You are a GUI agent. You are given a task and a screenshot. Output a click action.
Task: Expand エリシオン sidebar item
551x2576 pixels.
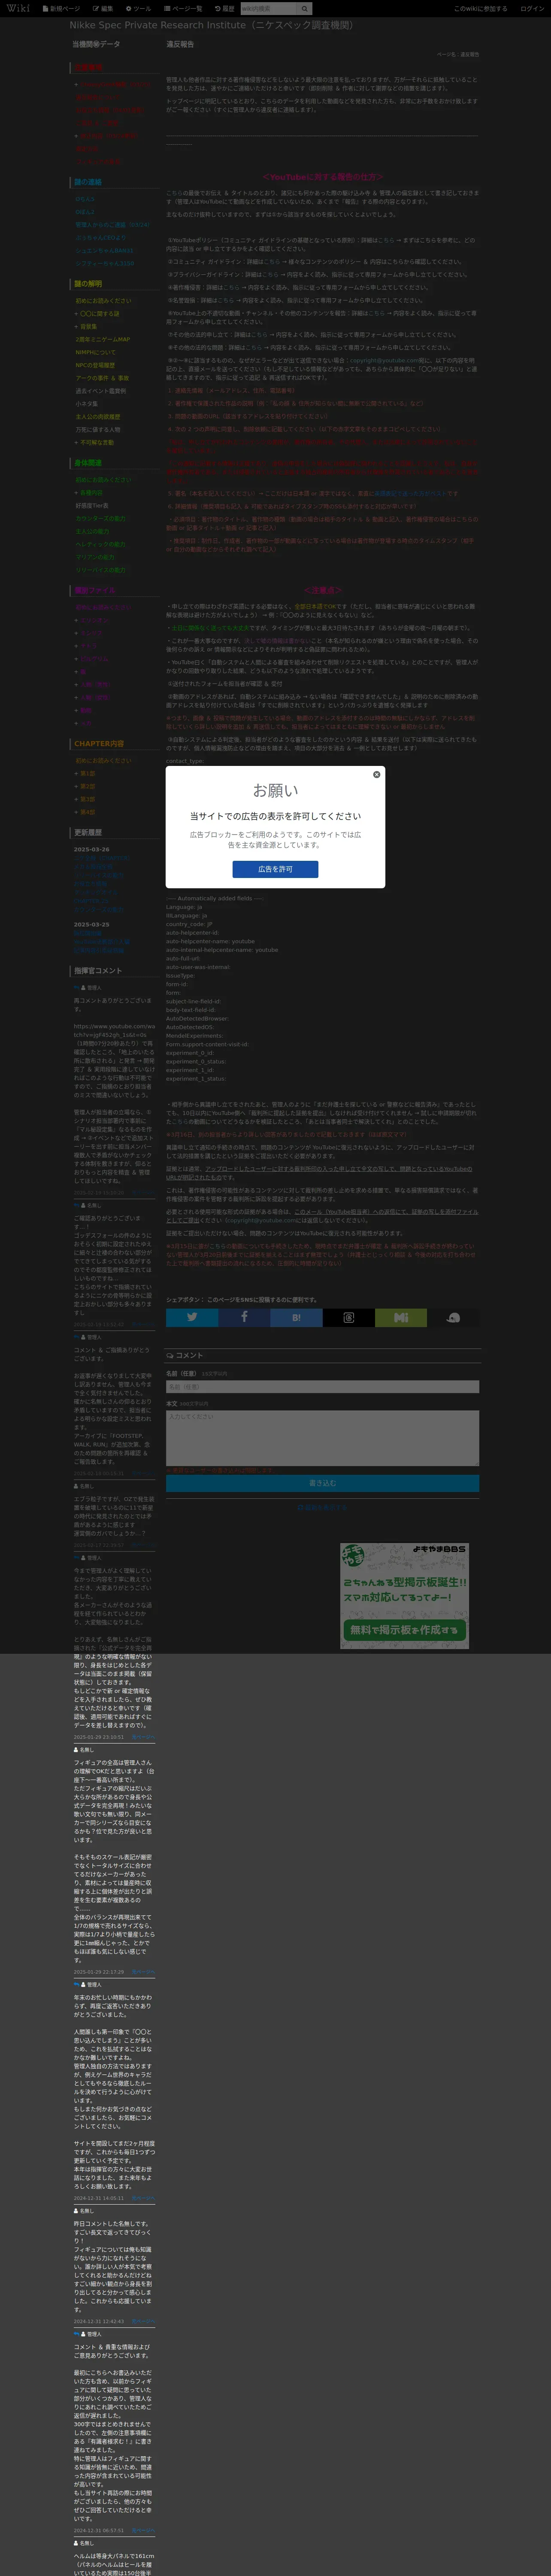tap(91, 620)
